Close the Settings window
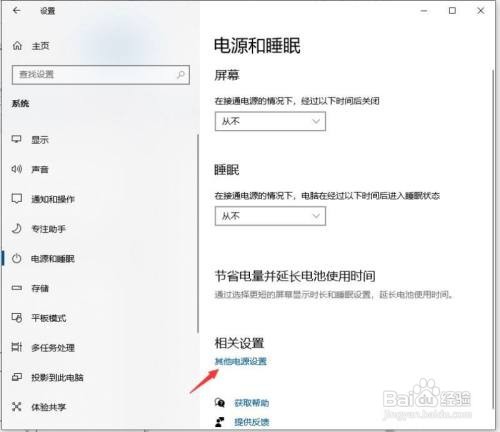 (x=481, y=11)
